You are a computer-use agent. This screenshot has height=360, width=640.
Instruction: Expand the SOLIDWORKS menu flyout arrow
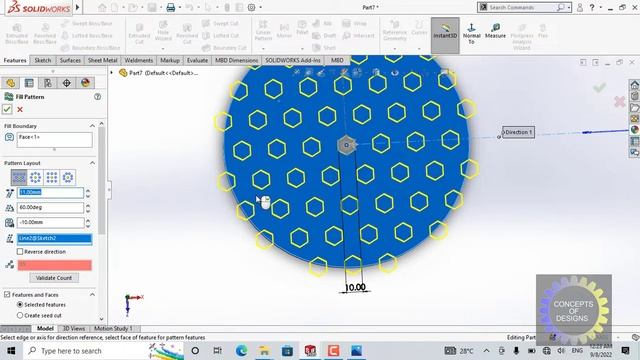[x=78, y=7]
